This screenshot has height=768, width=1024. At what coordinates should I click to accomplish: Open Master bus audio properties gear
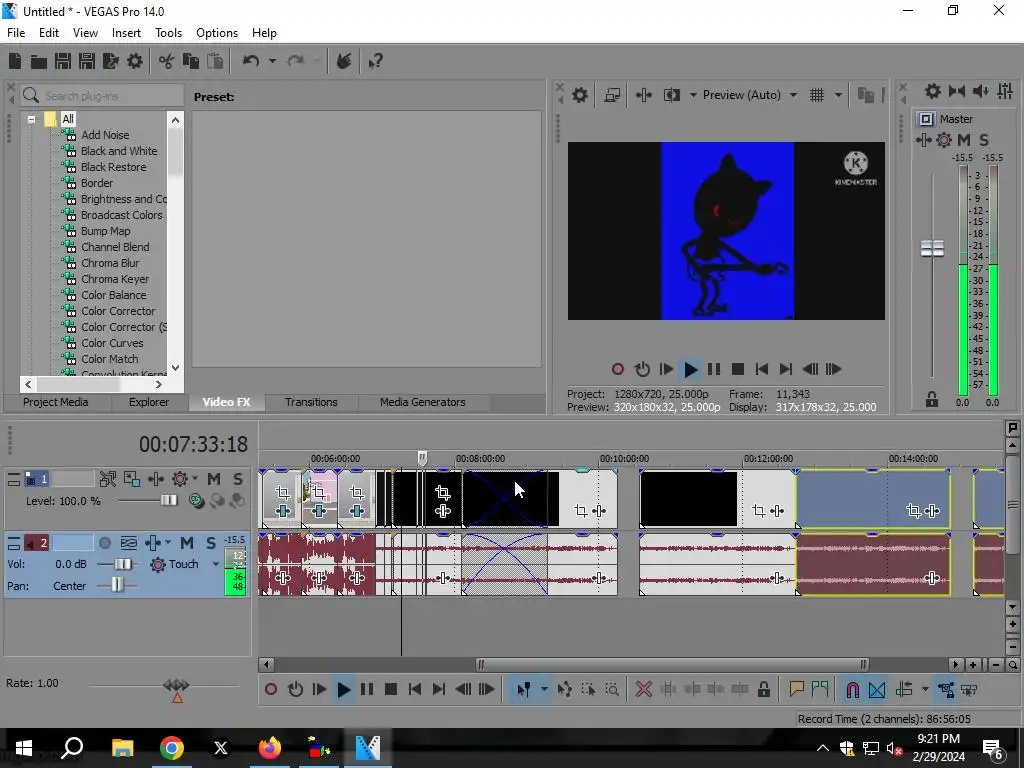(x=933, y=91)
